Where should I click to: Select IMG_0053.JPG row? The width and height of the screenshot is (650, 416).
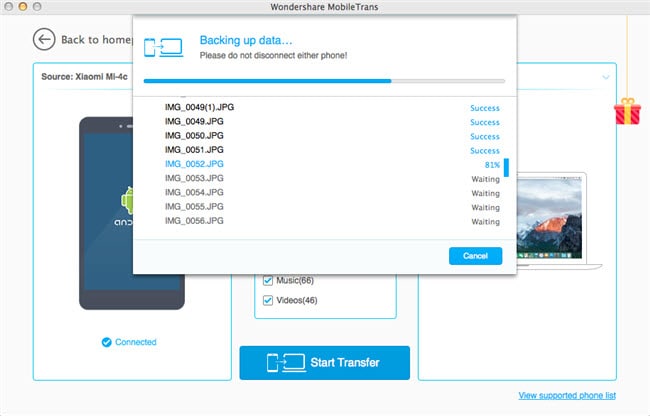(332, 178)
